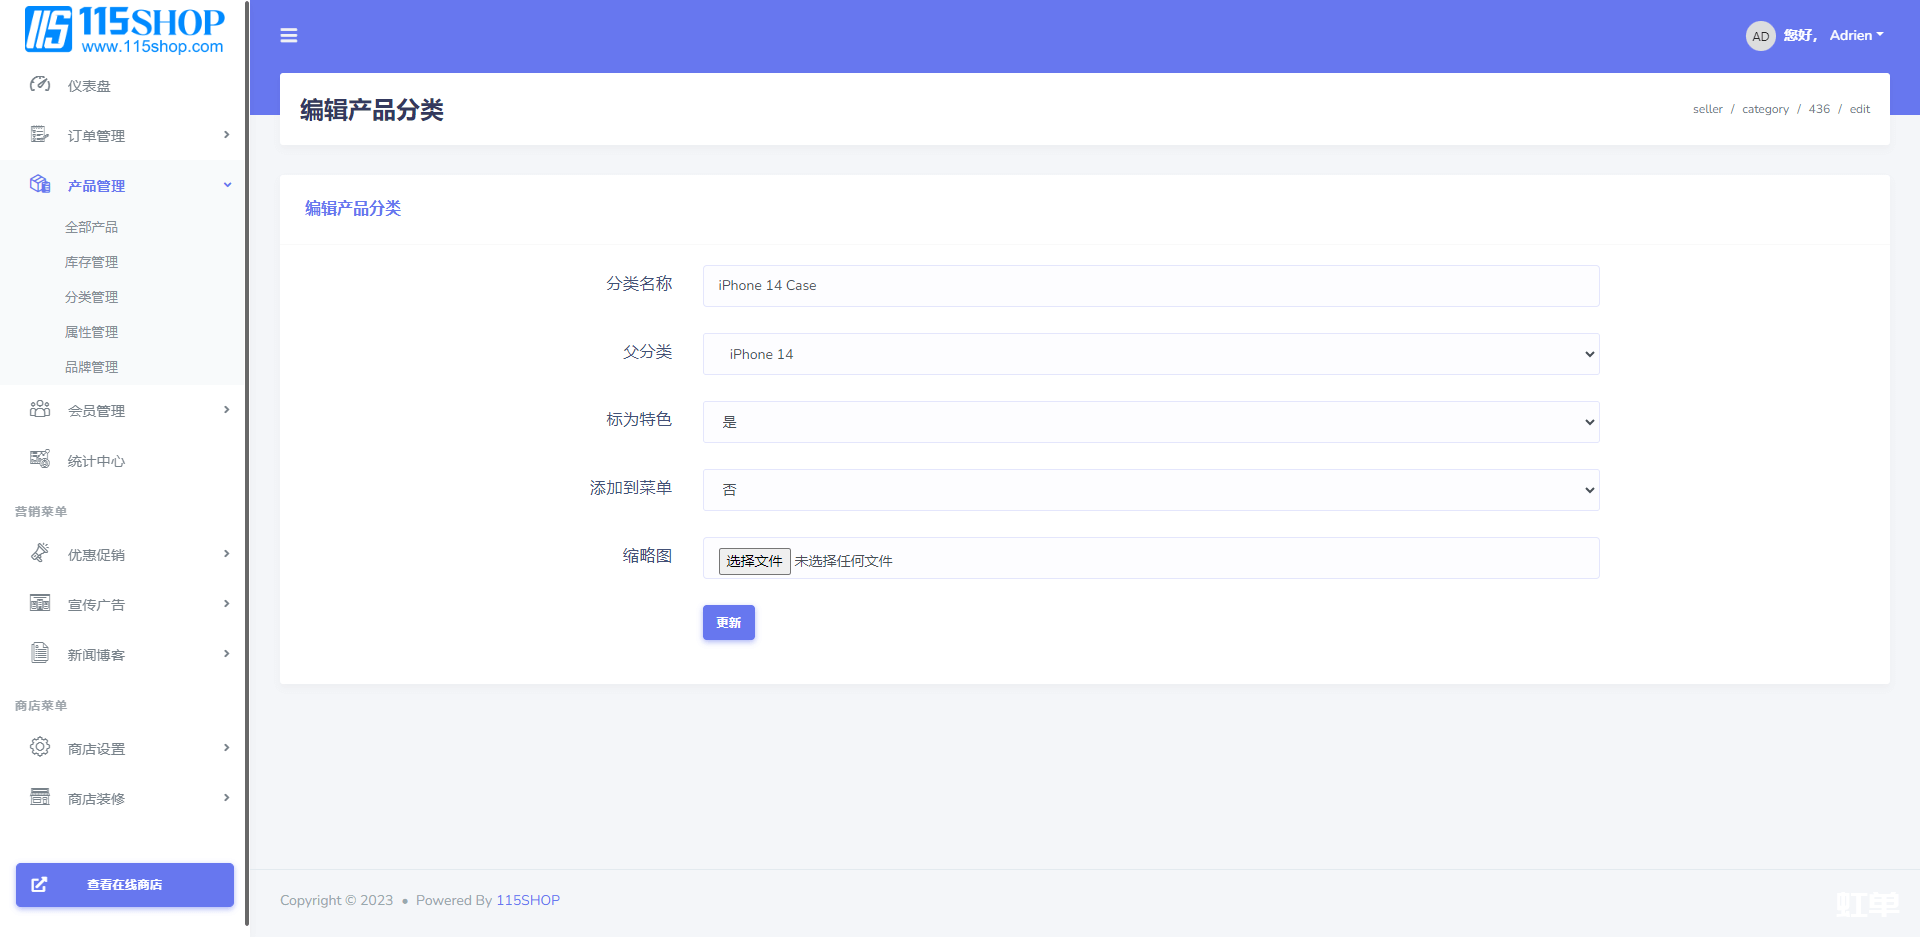Viewport: 1920px width, 937px height.
Task: Expand 宣传广告 chevron
Action: [227, 604]
